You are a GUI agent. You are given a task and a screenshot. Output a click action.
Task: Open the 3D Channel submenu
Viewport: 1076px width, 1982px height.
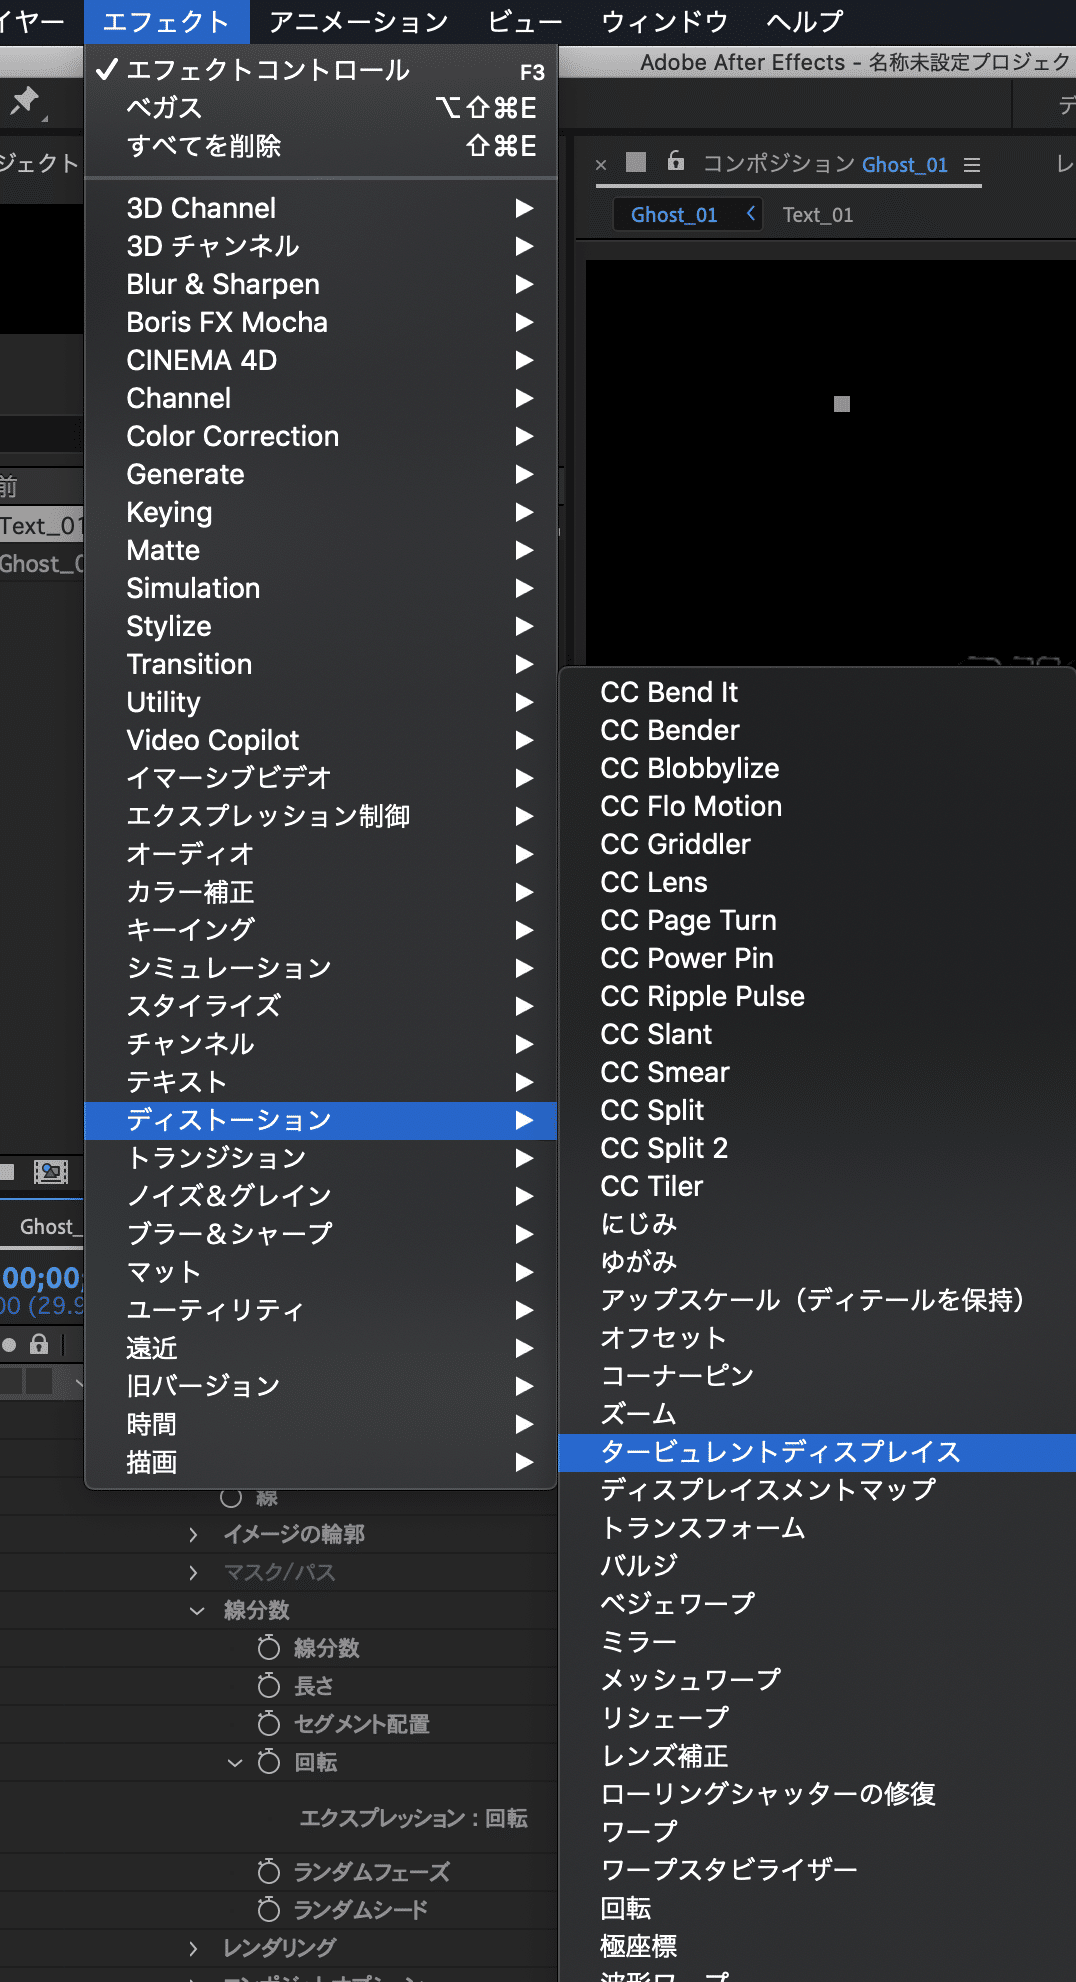click(320, 208)
